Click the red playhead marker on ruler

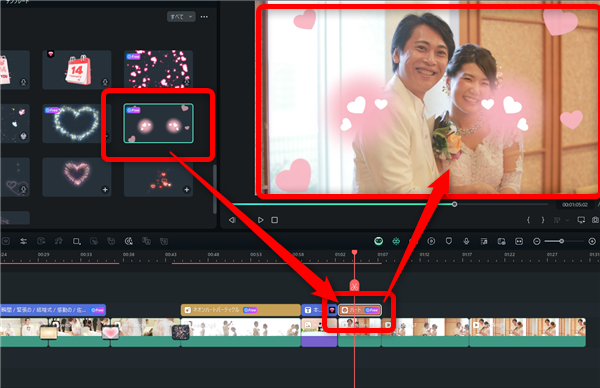point(354,252)
